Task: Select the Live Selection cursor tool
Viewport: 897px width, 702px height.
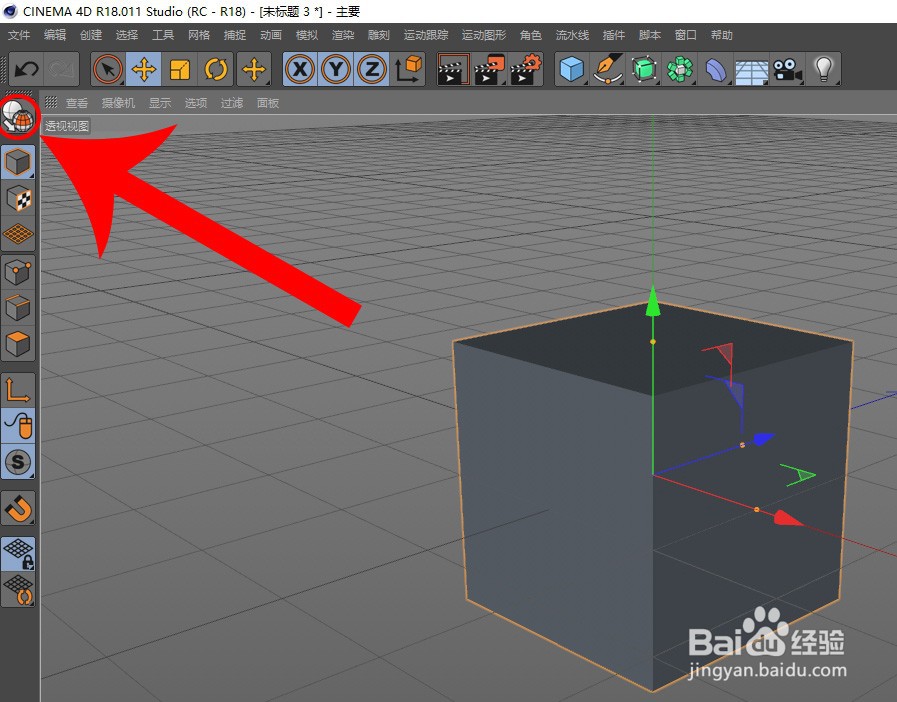Action: (x=108, y=69)
